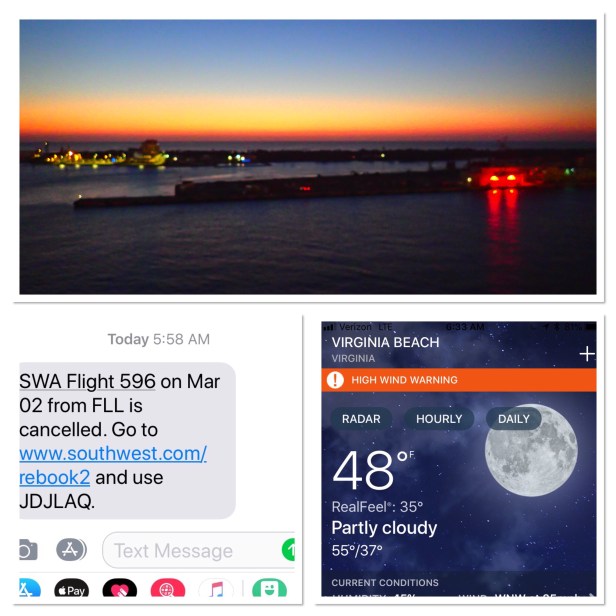Image resolution: width=616 pixels, height=616 pixels.
Task: Add a location with the plus icon
Action: [x=587, y=354]
